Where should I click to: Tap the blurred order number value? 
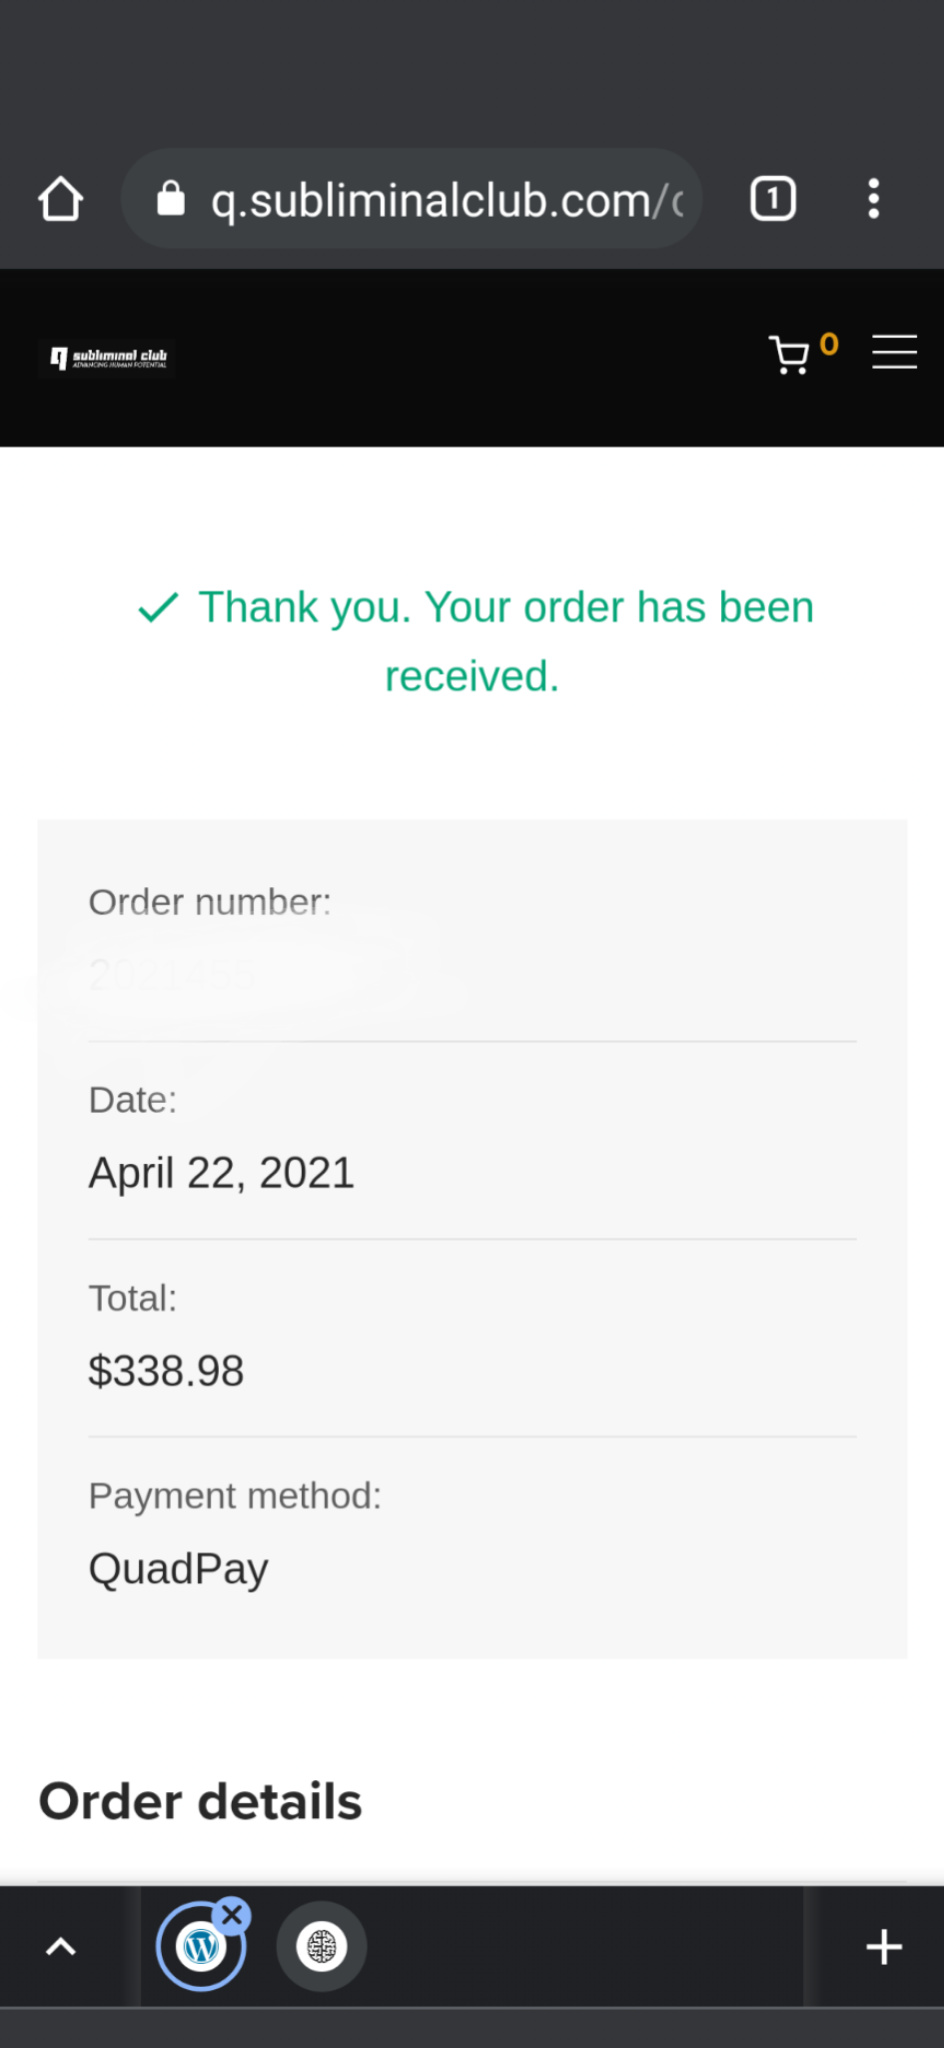coord(172,974)
